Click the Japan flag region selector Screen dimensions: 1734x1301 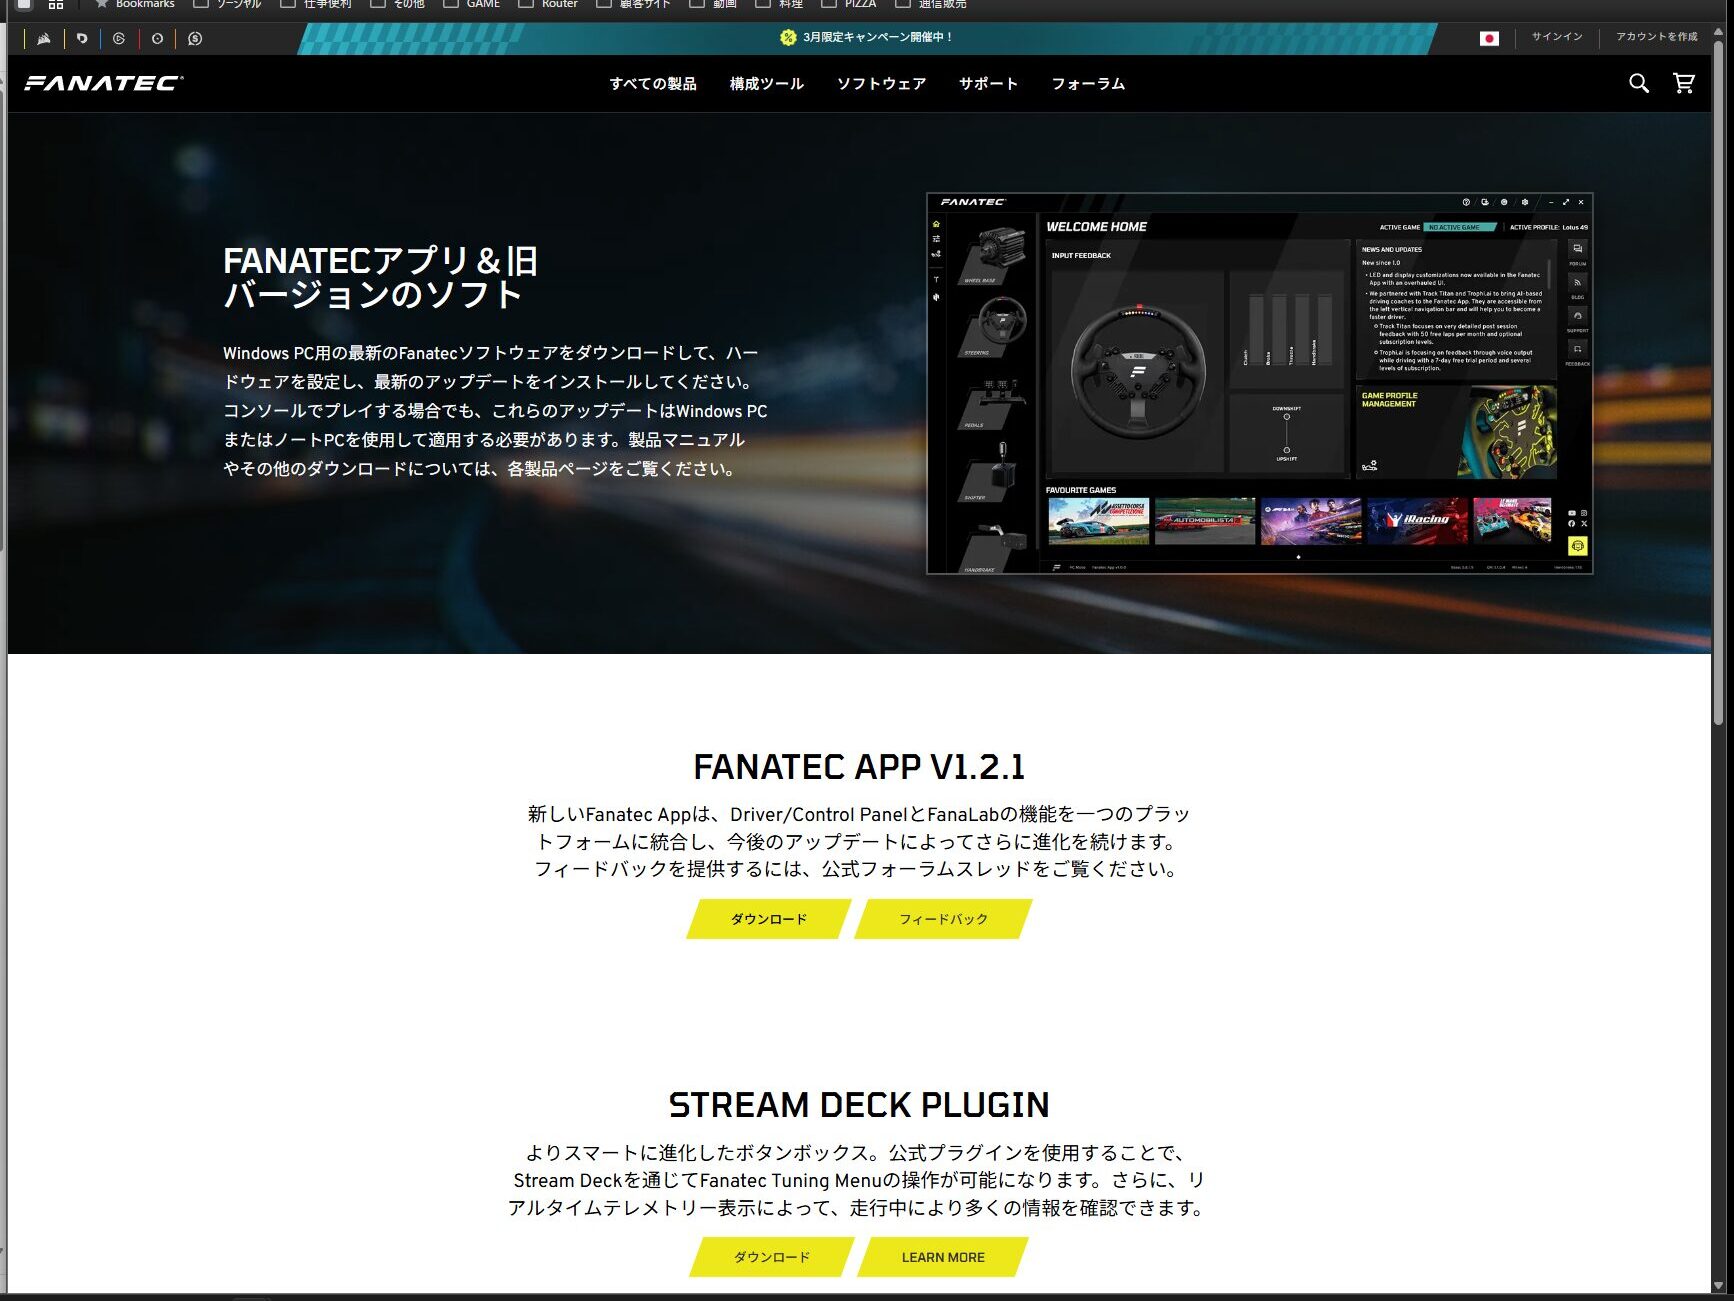(x=1489, y=38)
